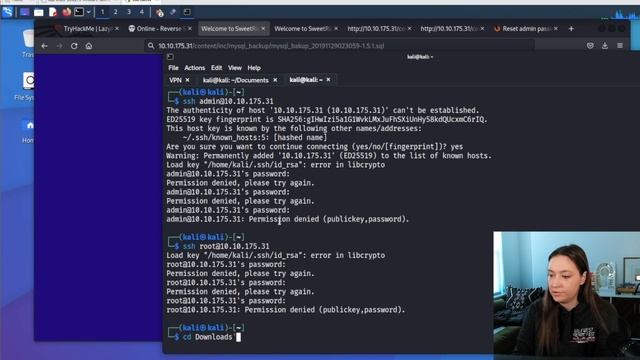640x360 pixels.
Task: Go to the Firefox home page
Action: click(89, 46)
